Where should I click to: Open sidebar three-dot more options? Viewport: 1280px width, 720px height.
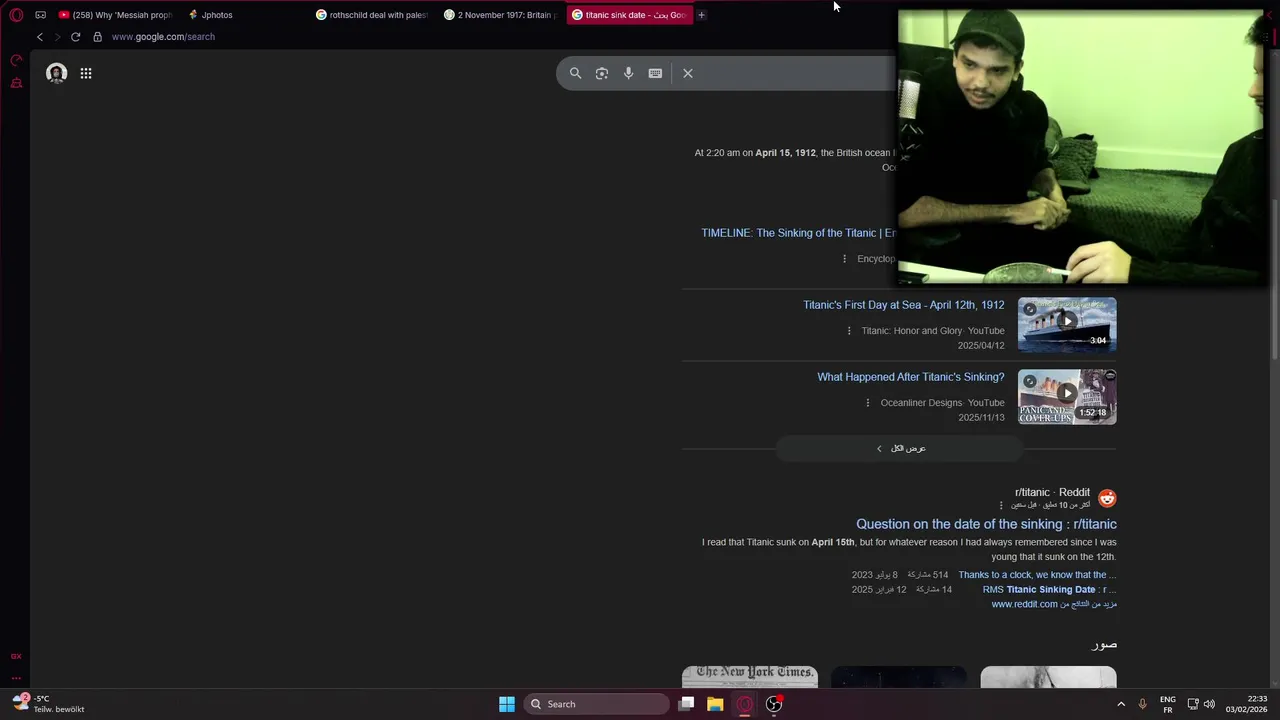[16, 678]
